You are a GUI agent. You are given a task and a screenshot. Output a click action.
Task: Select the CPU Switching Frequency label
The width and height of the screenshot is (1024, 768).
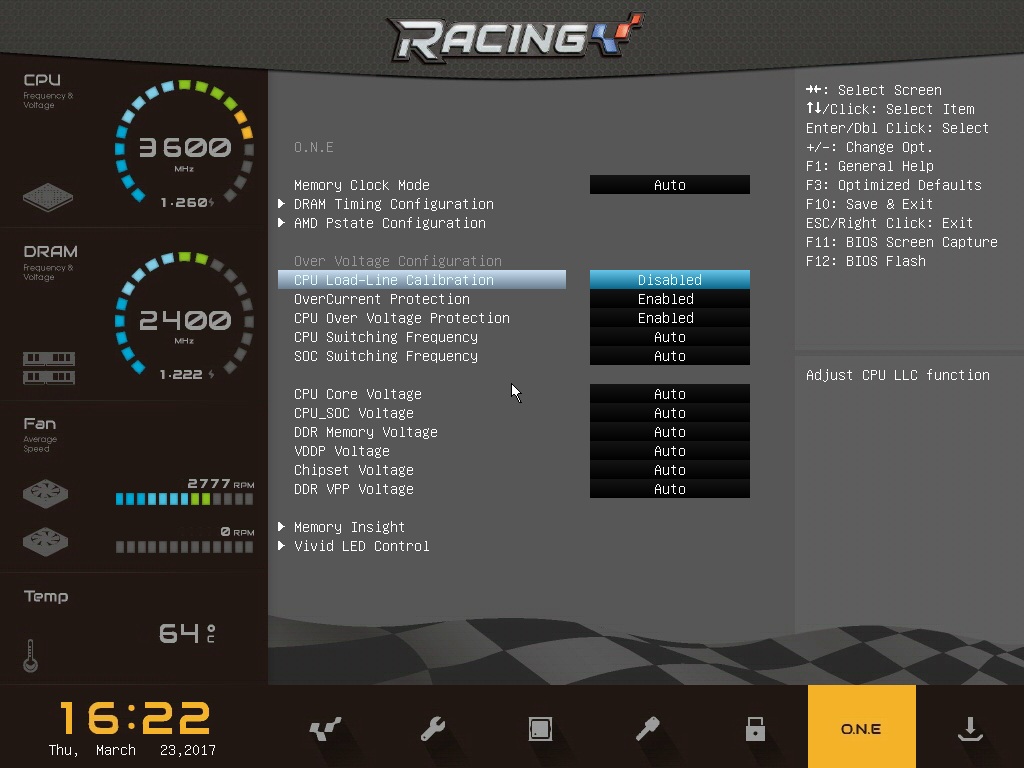point(386,336)
